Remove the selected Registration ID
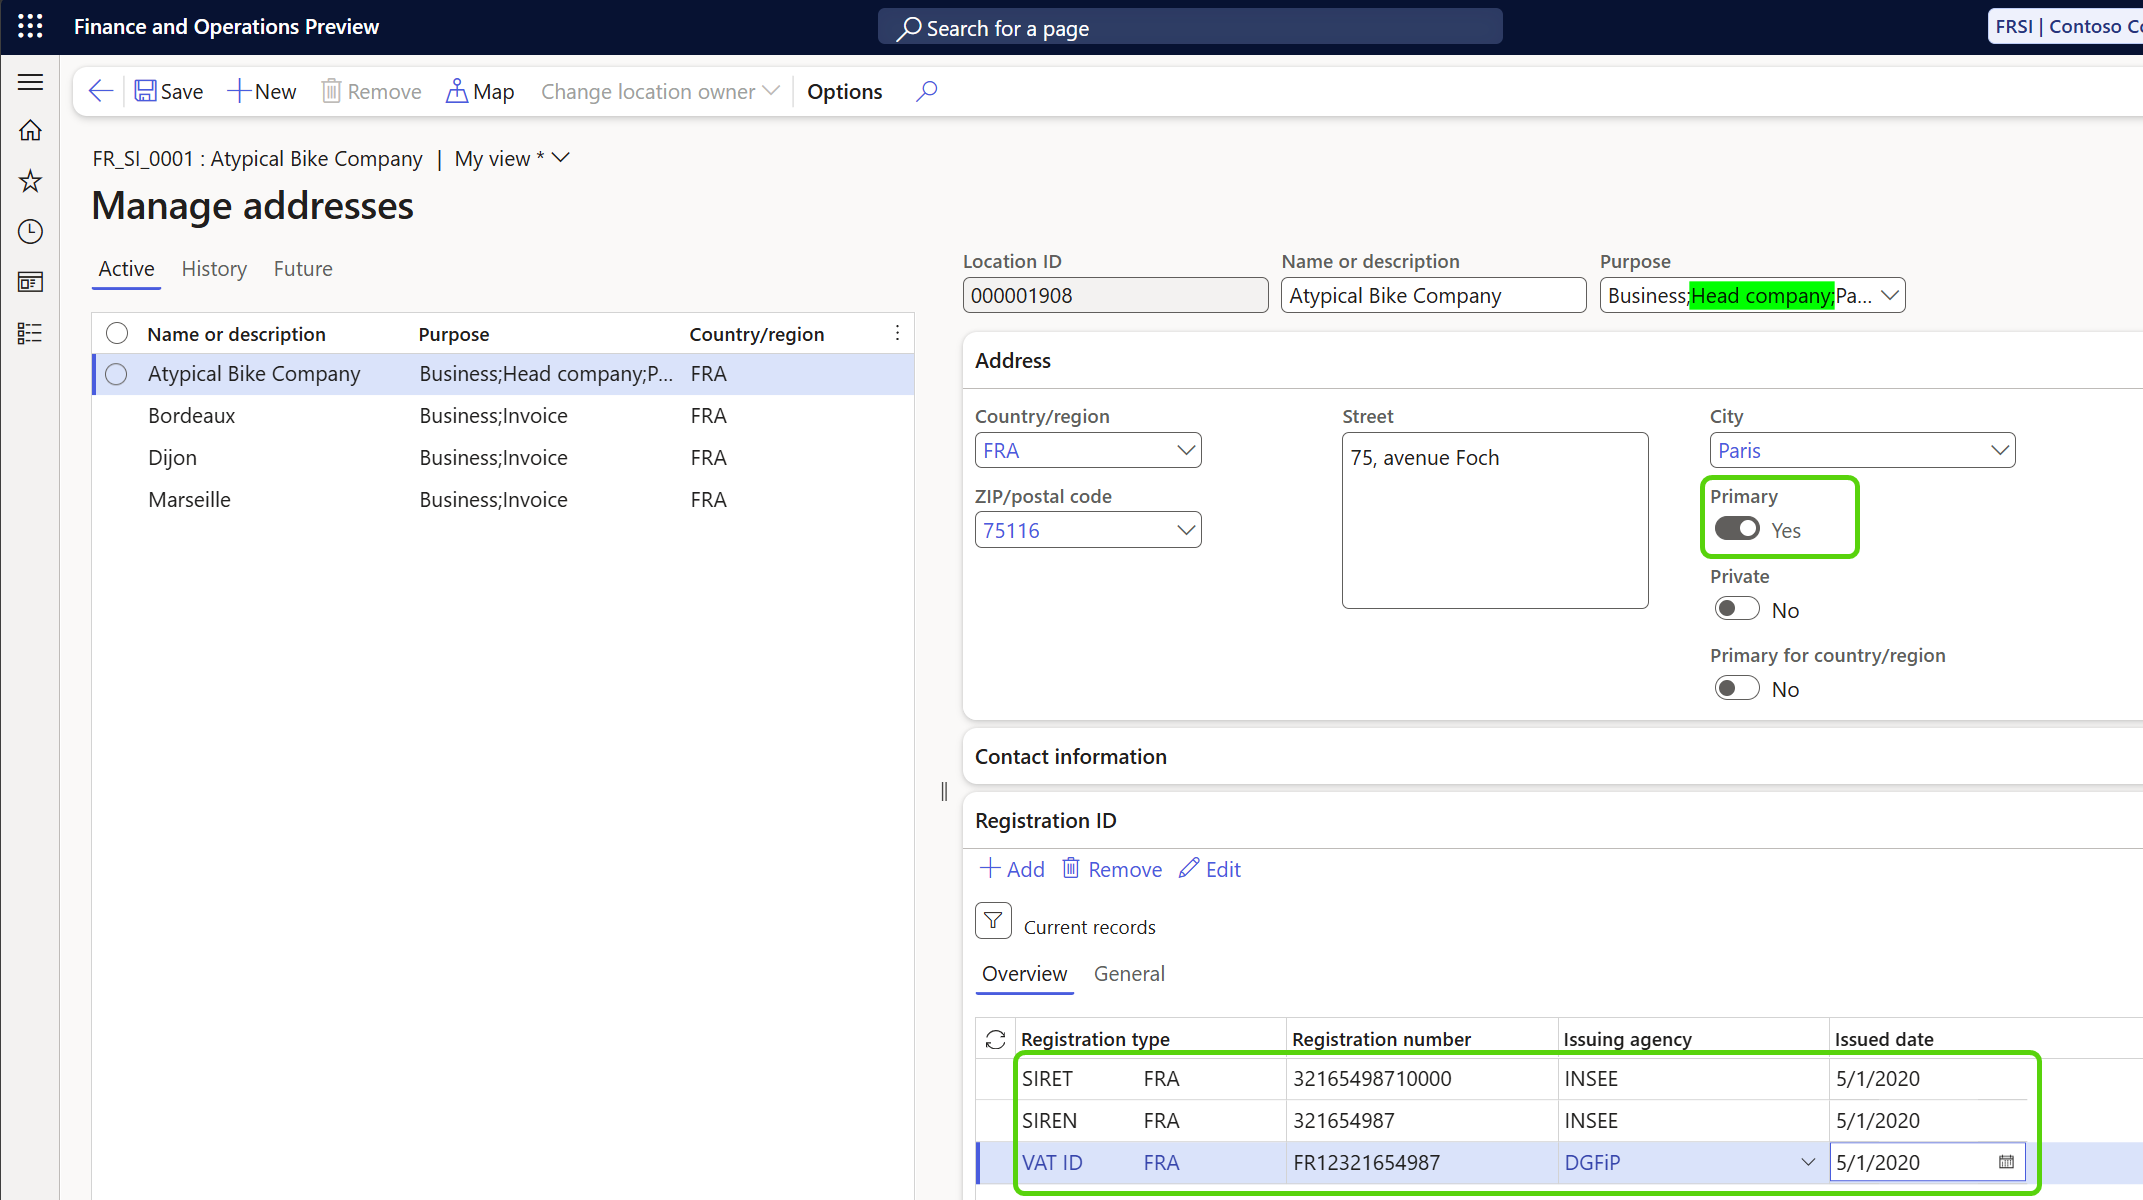The width and height of the screenshot is (2143, 1200). (x=1112, y=869)
